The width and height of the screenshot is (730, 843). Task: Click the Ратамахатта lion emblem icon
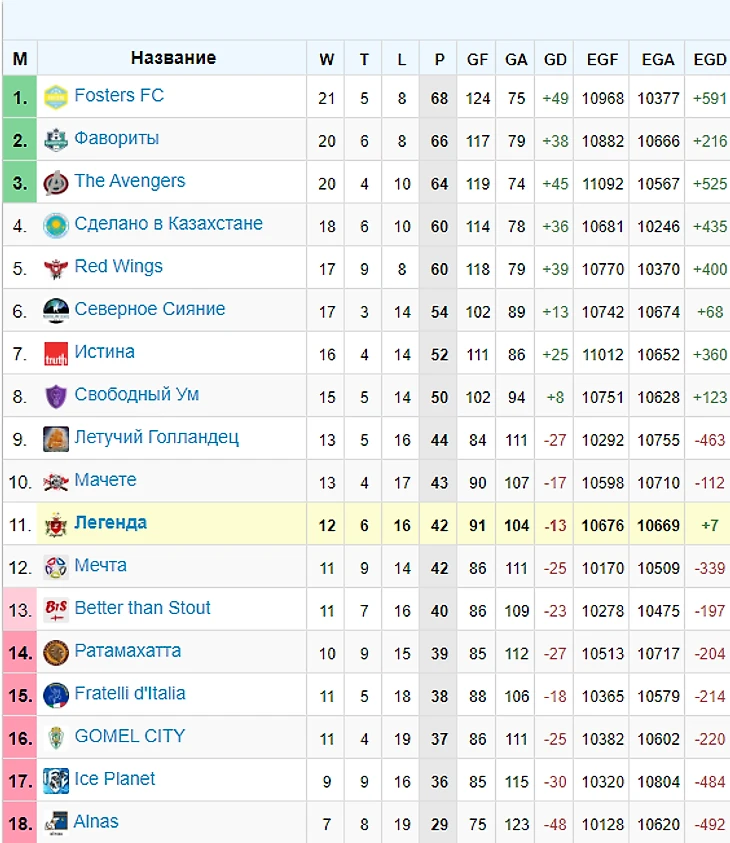click(56, 653)
